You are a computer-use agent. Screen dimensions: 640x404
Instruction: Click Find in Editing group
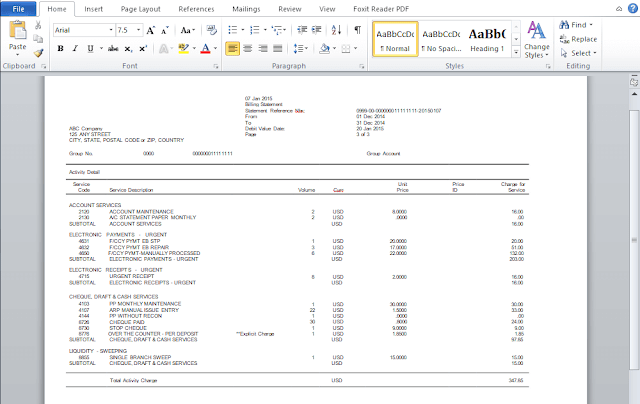(576, 25)
